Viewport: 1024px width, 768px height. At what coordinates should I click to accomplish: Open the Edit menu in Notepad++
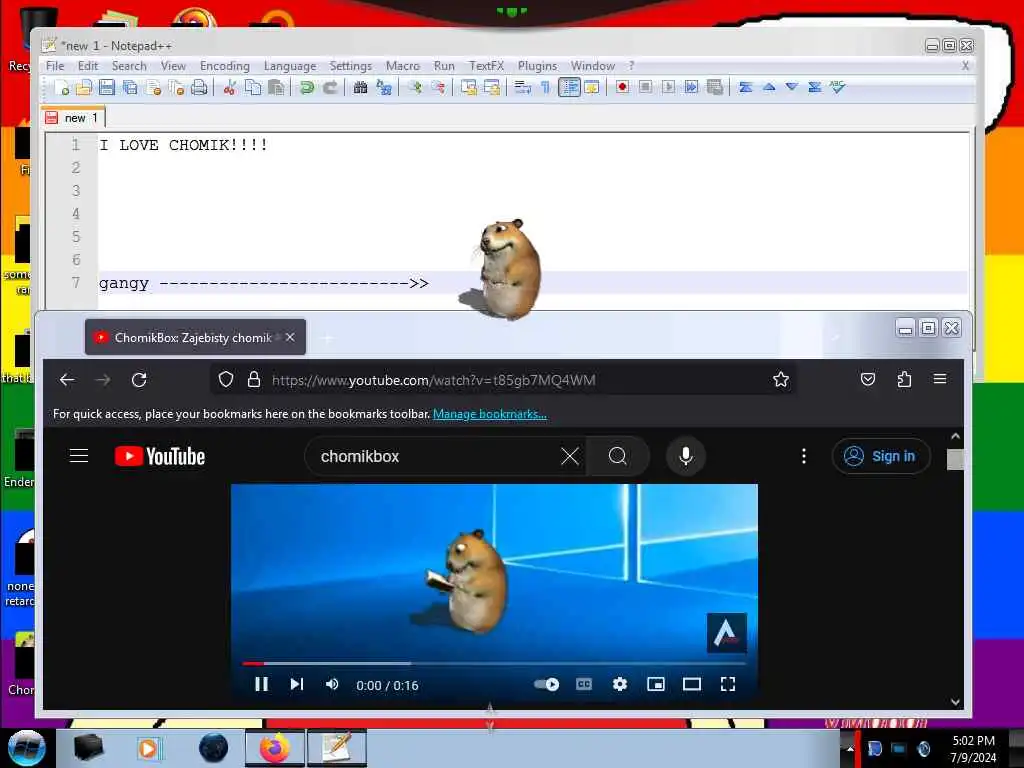tap(88, 66)
